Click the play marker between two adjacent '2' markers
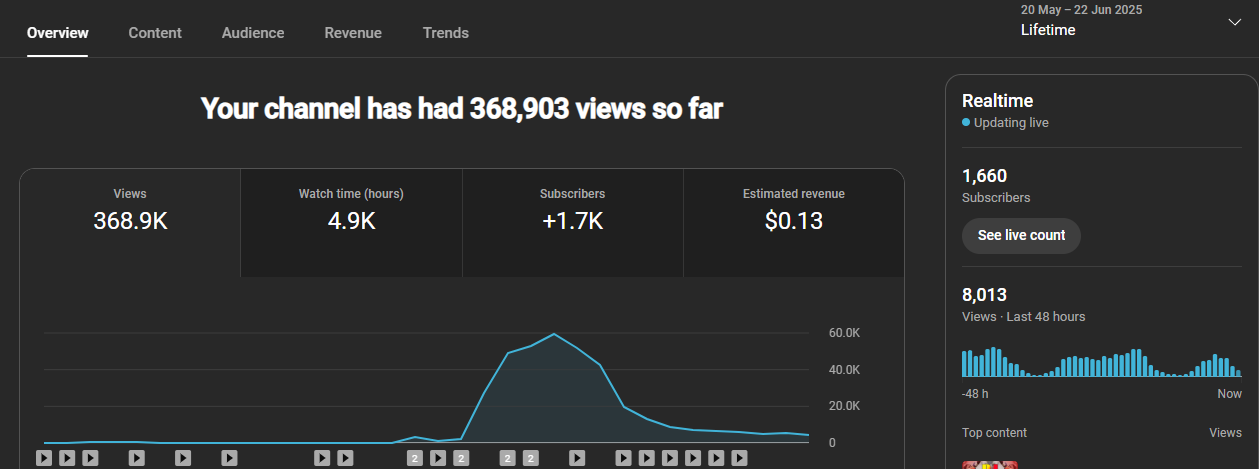Screen dimensions: 1259x469 click(438, 458)
